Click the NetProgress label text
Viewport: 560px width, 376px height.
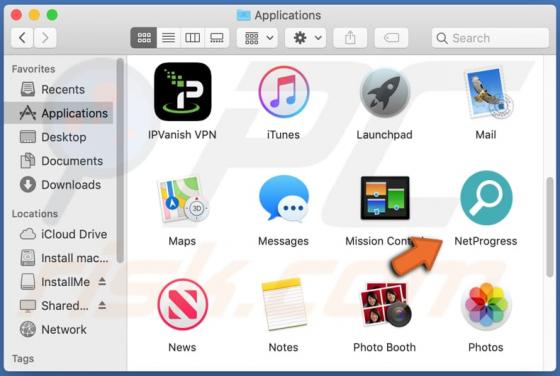(486, 241)
